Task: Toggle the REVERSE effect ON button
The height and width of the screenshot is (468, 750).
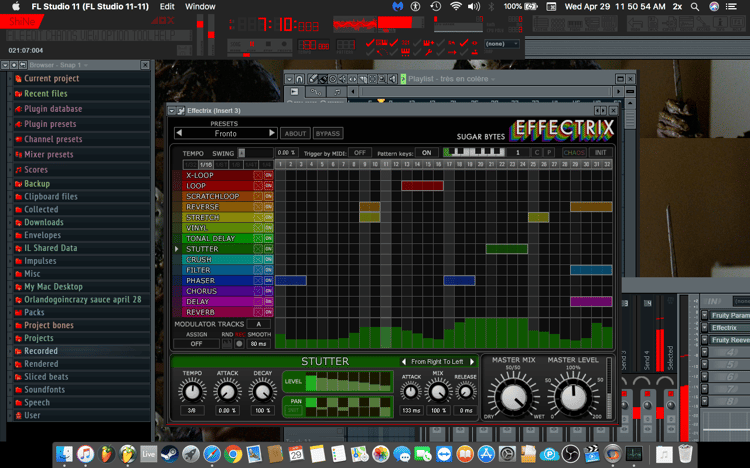Action: point(268,207)
